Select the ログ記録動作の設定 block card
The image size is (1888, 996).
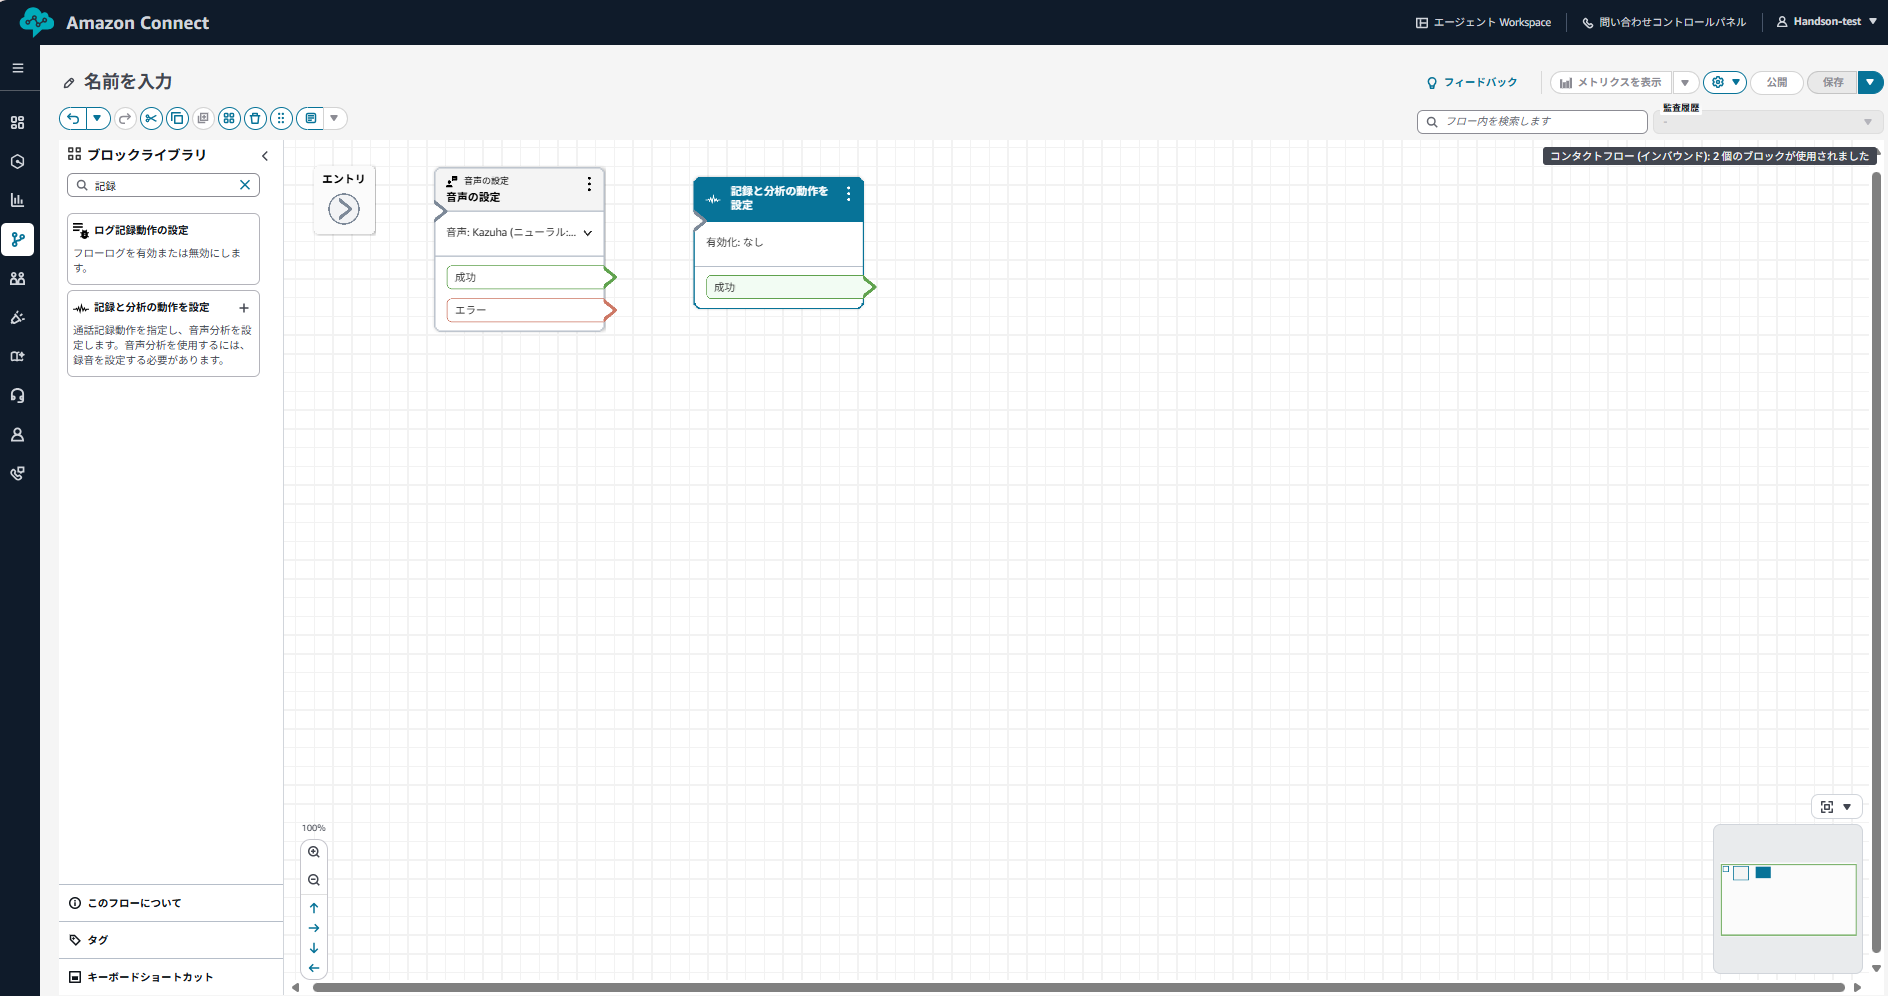tap(163, 248)
